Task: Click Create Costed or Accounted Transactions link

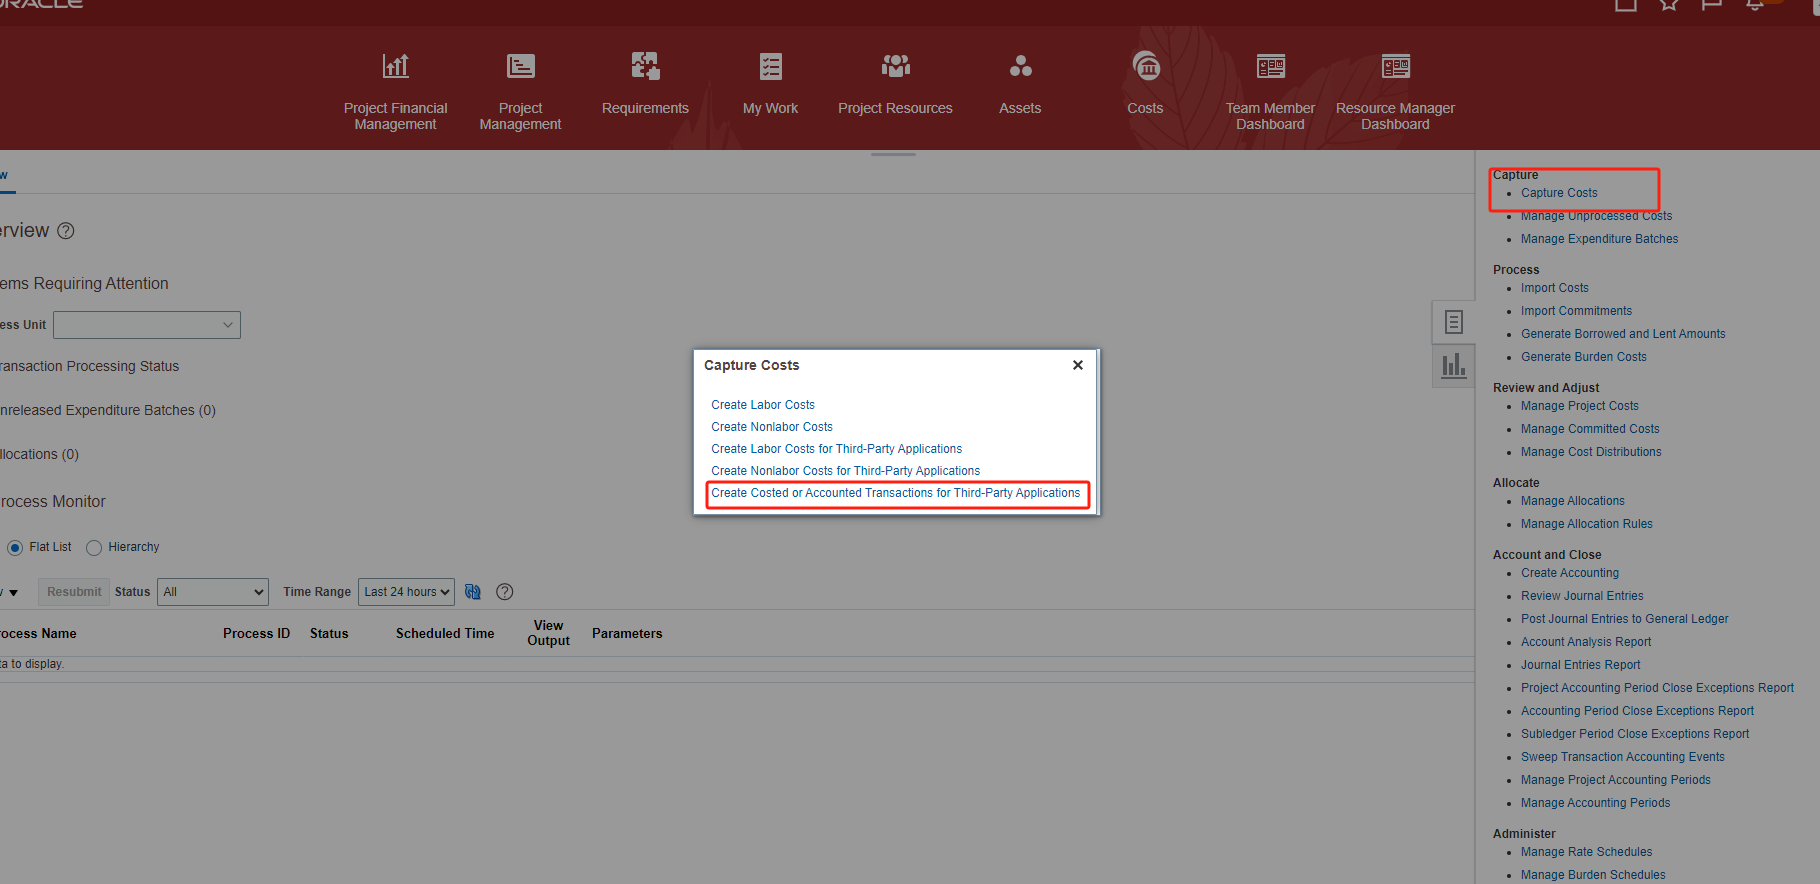Action: 896,493
